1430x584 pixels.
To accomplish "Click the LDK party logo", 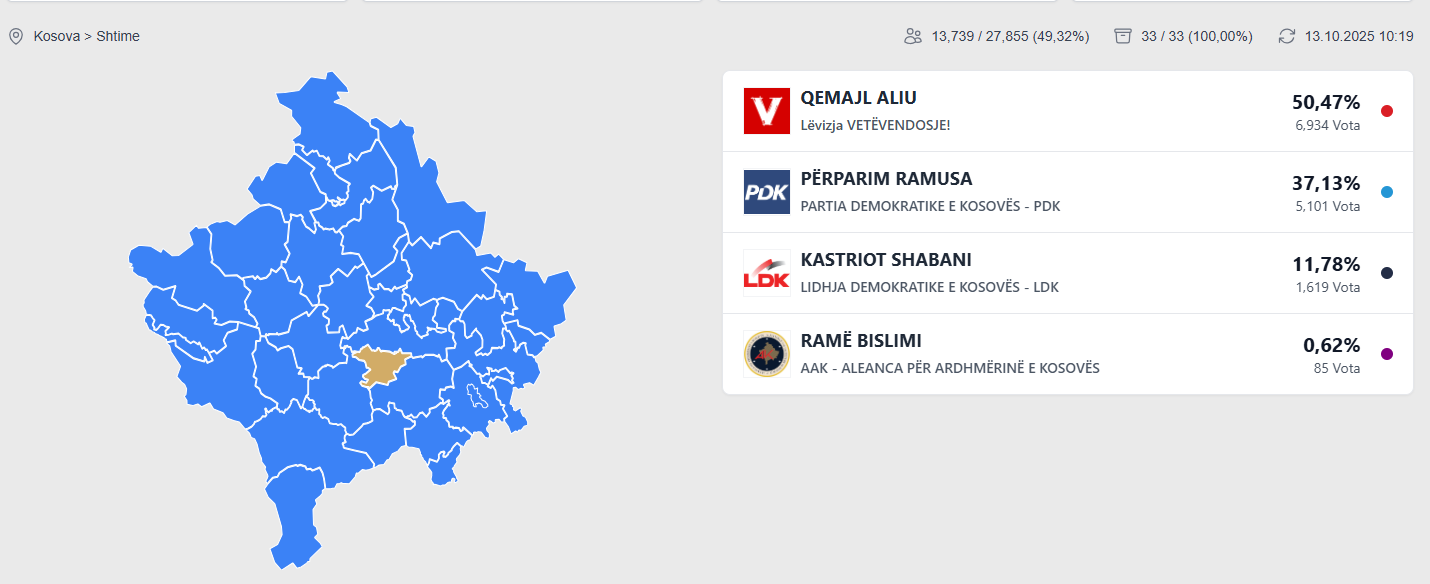I will click(x=767, y=273).
